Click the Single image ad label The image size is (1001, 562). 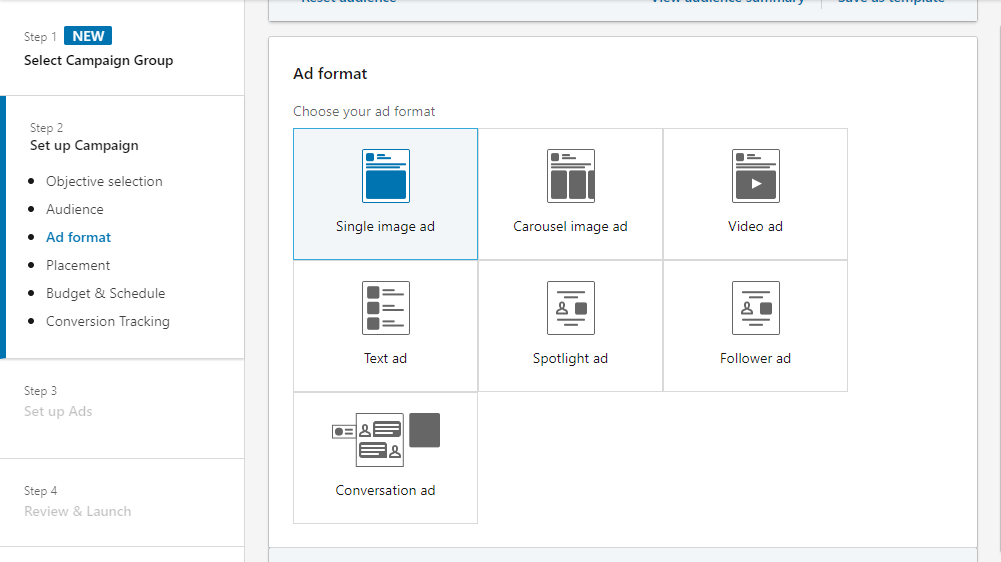386,227
